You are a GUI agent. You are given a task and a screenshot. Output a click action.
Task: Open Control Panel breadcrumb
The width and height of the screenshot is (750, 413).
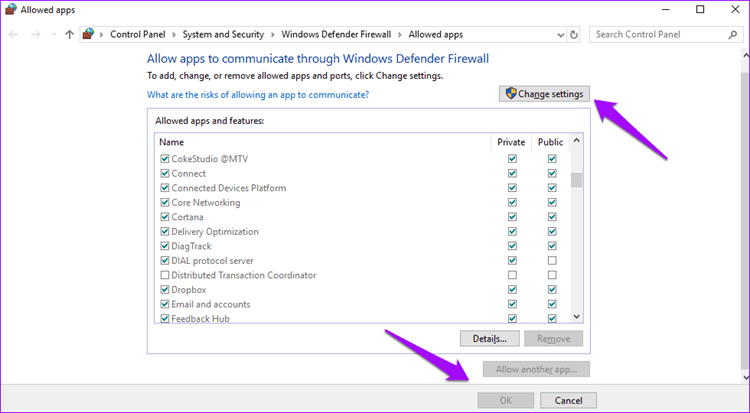[138, 34]
